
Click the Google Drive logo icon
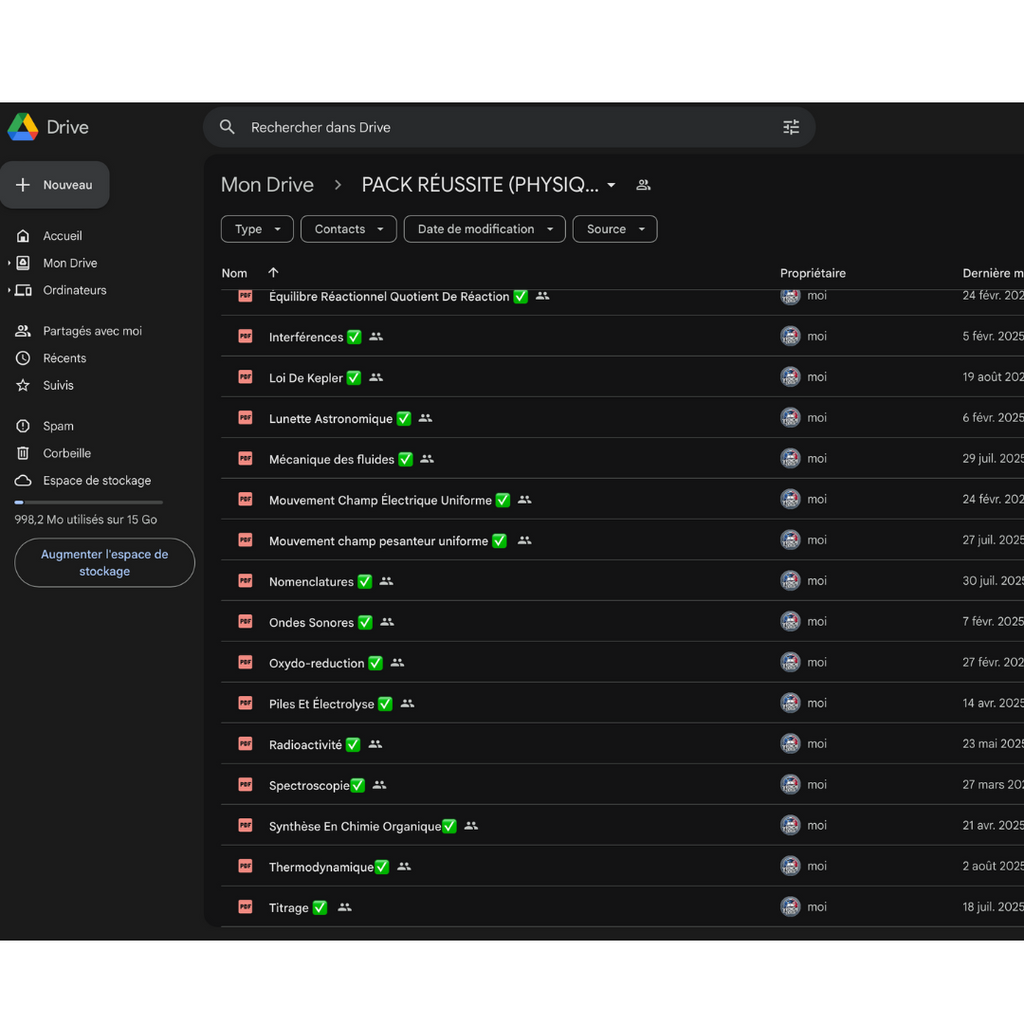tap(23, 127)
